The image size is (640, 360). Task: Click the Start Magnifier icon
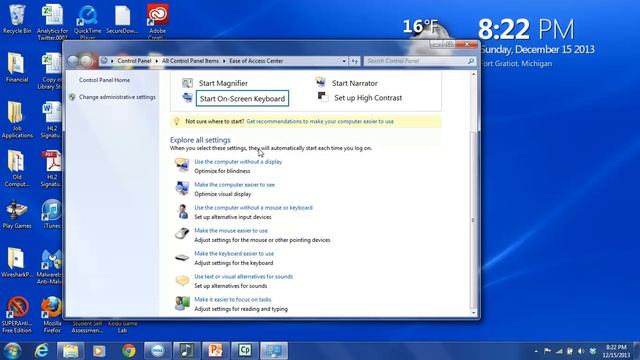pos(187,83)
